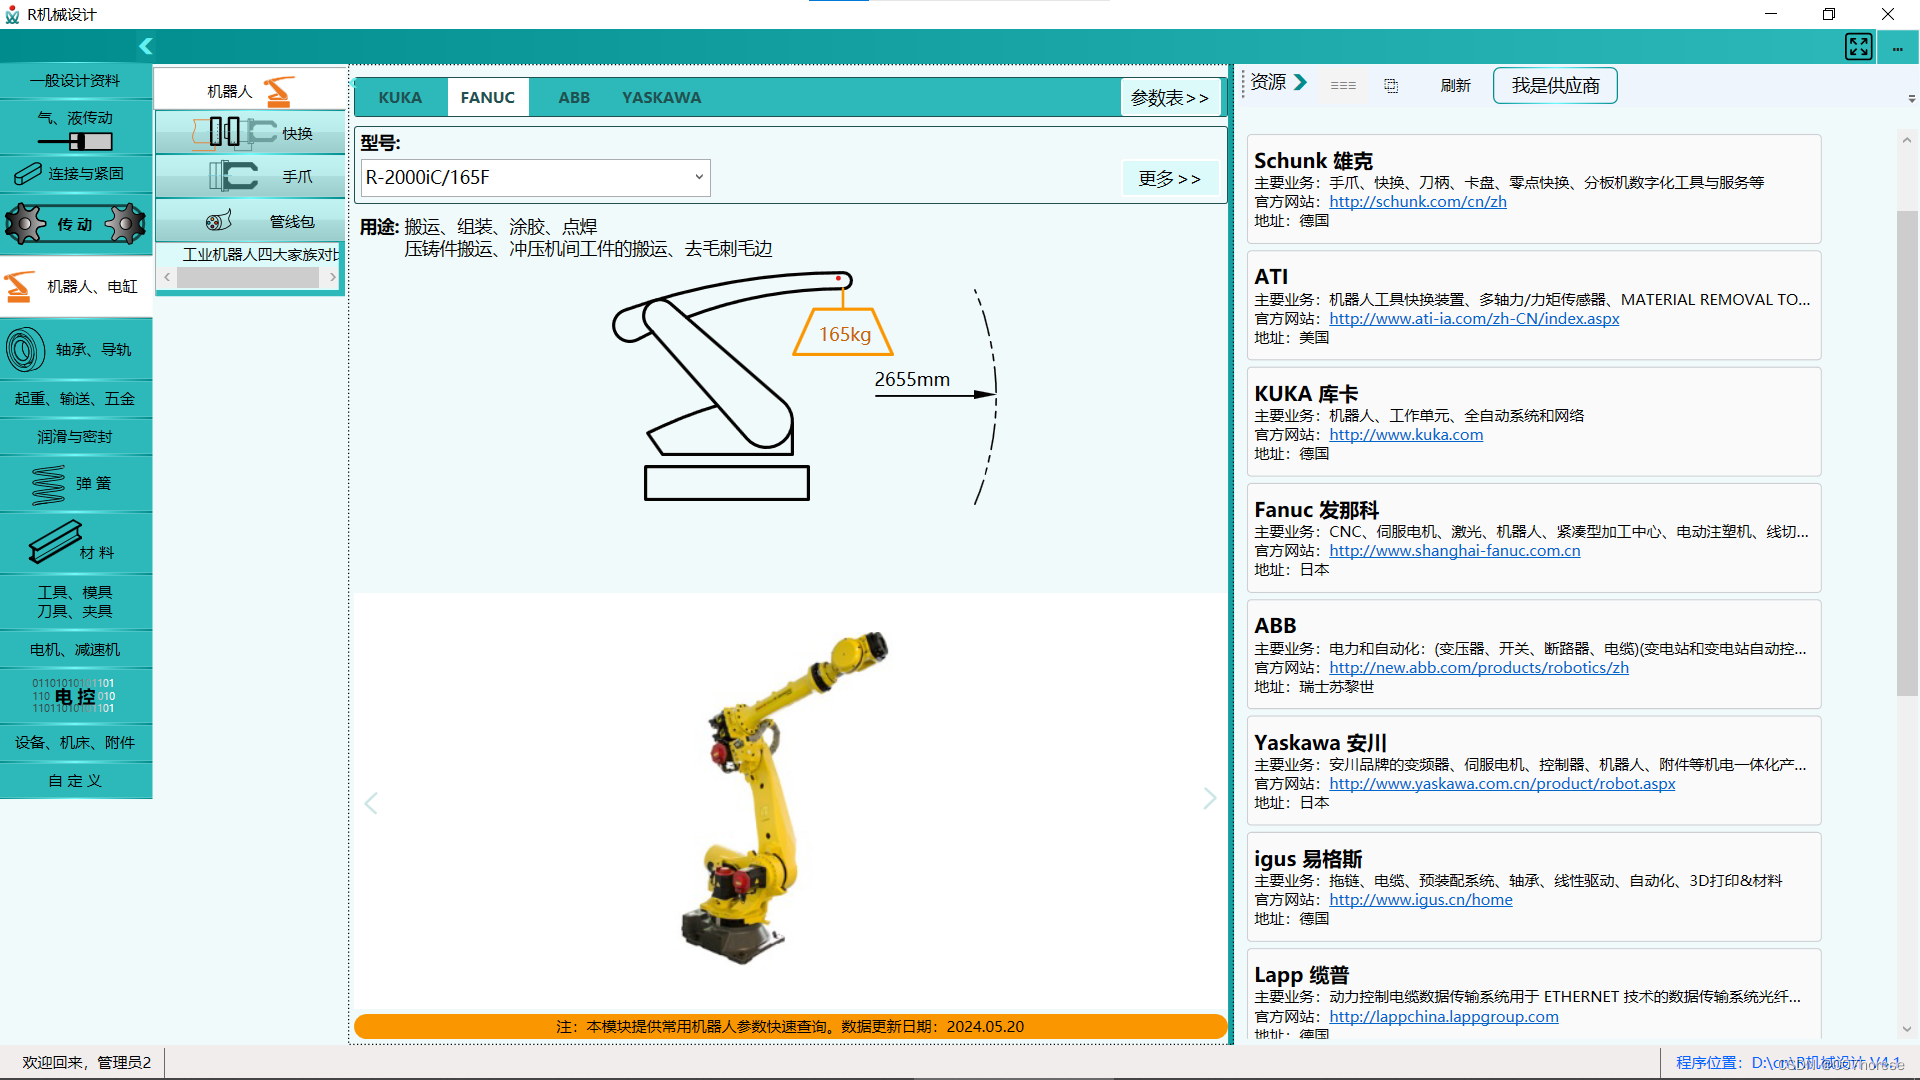The height and width of the screenshot is (1080, 1920).
Task: Switch to the YASKAWA tab
Action: tap(661, 98)
